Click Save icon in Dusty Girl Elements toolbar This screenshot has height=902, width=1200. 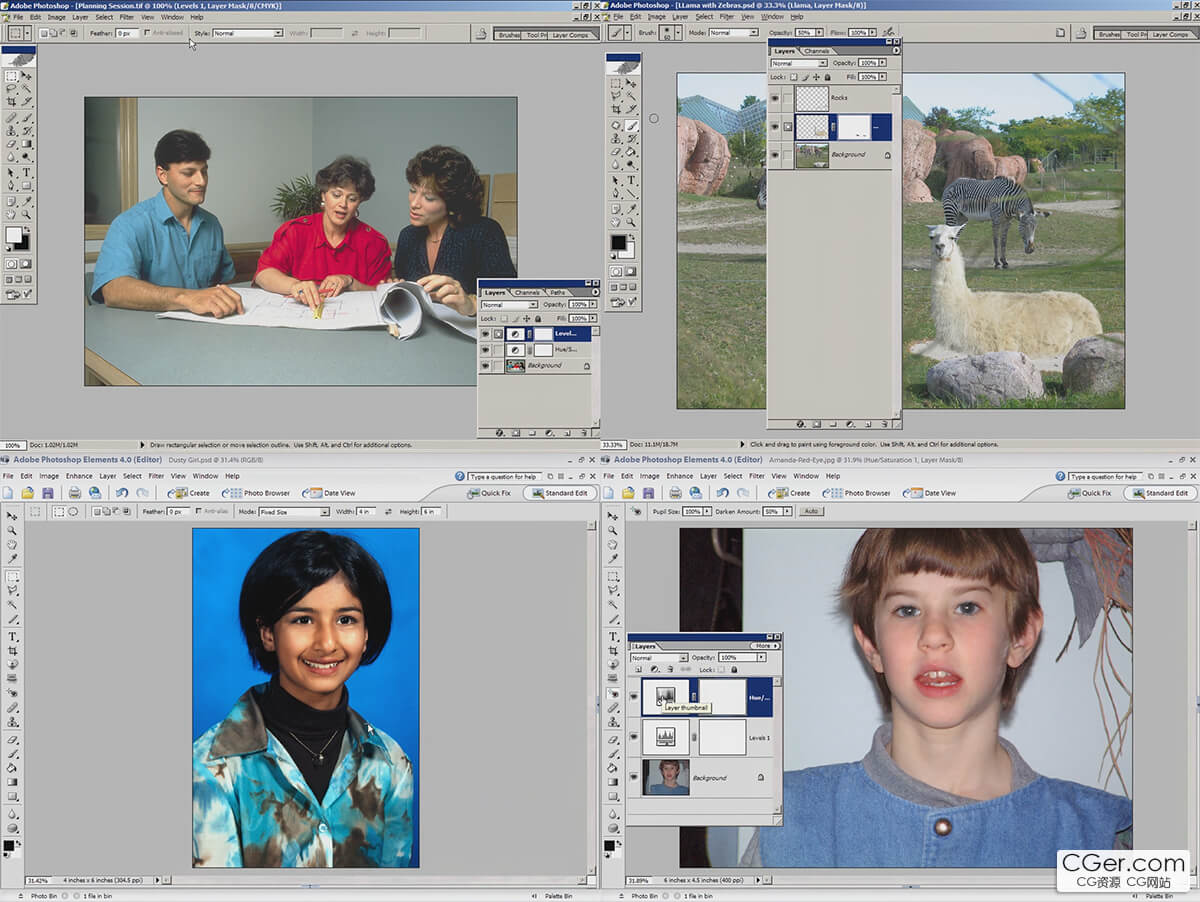[48, 493]
